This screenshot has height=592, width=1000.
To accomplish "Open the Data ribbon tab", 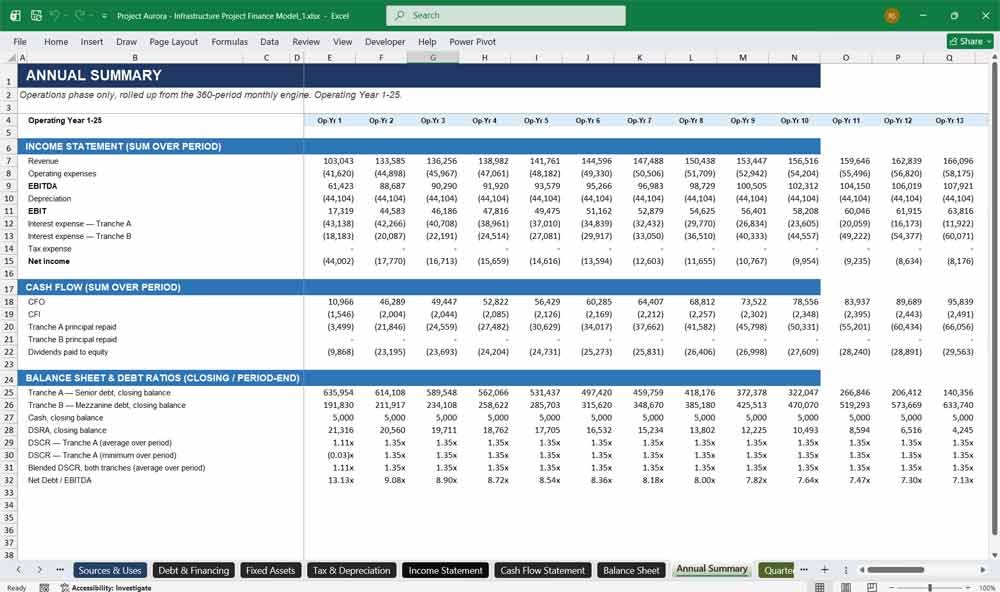I will (269, 41).
